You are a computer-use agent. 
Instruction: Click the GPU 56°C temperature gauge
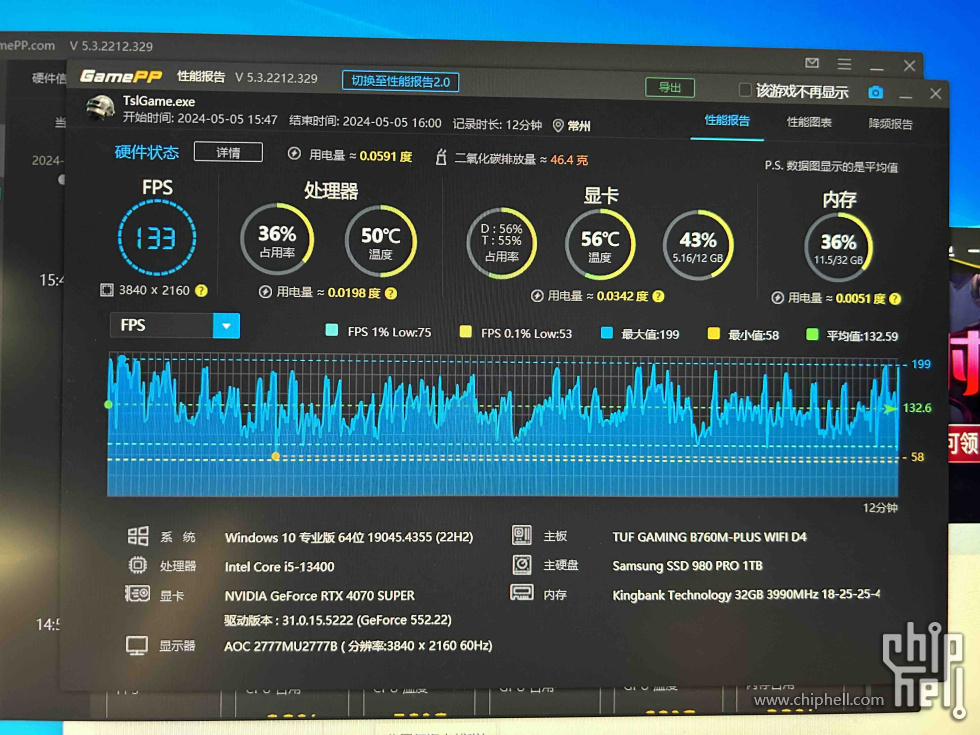click(600, 244)
